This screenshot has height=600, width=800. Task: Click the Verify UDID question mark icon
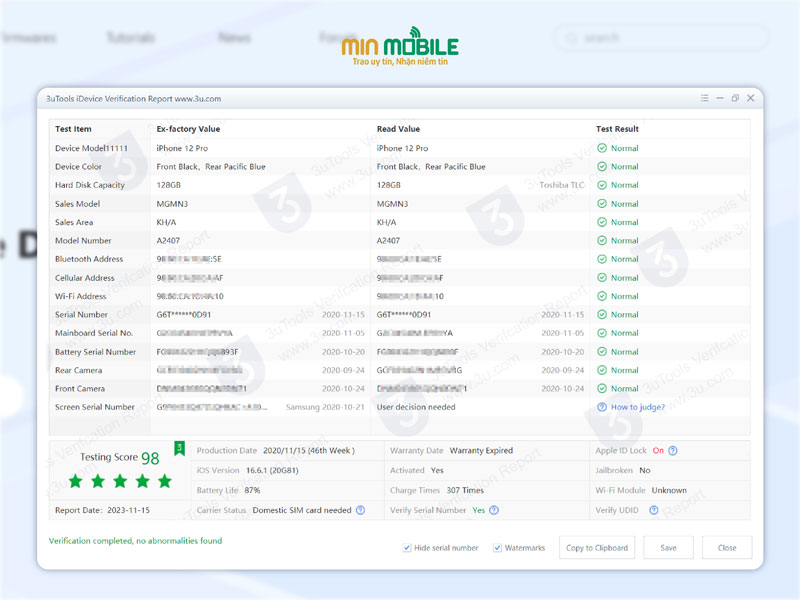pyautogui.click(x=653, y=510)
